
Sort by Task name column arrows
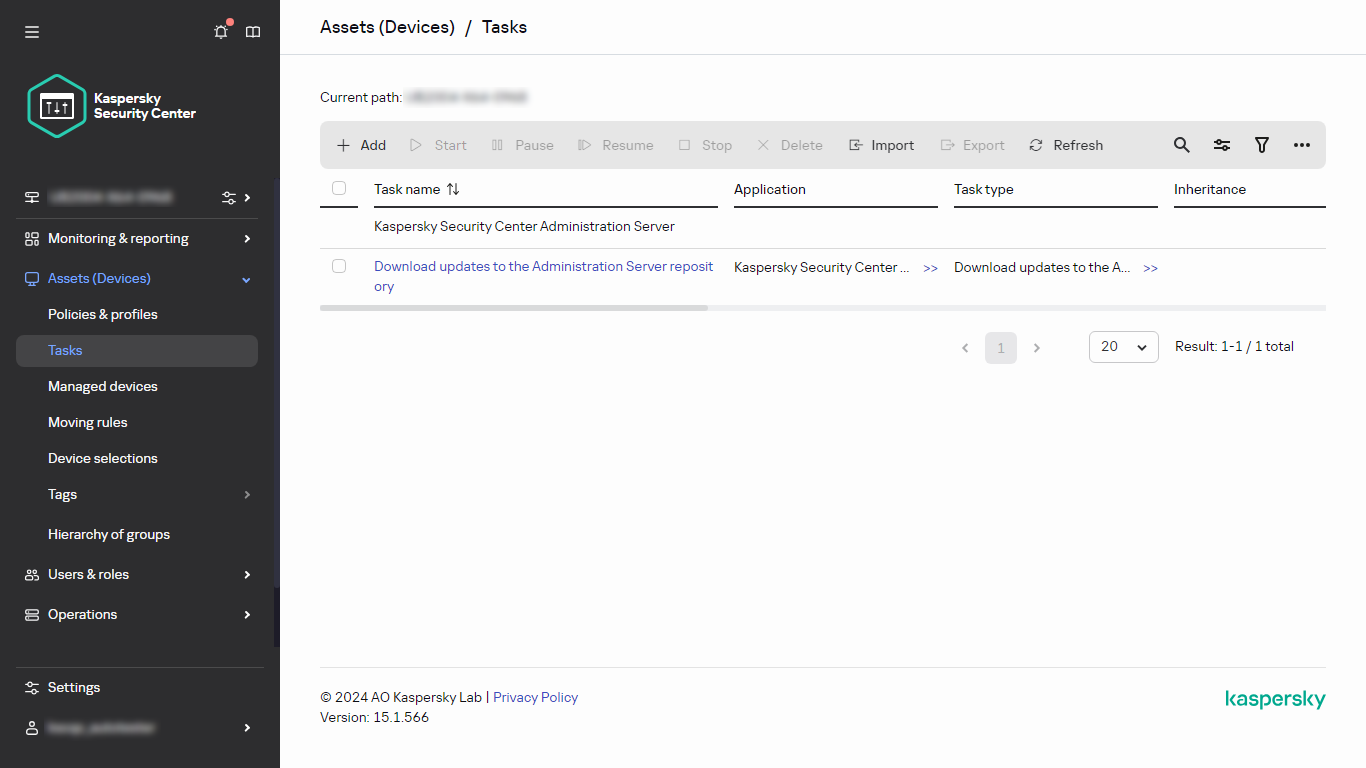click(x=453, y=189)
